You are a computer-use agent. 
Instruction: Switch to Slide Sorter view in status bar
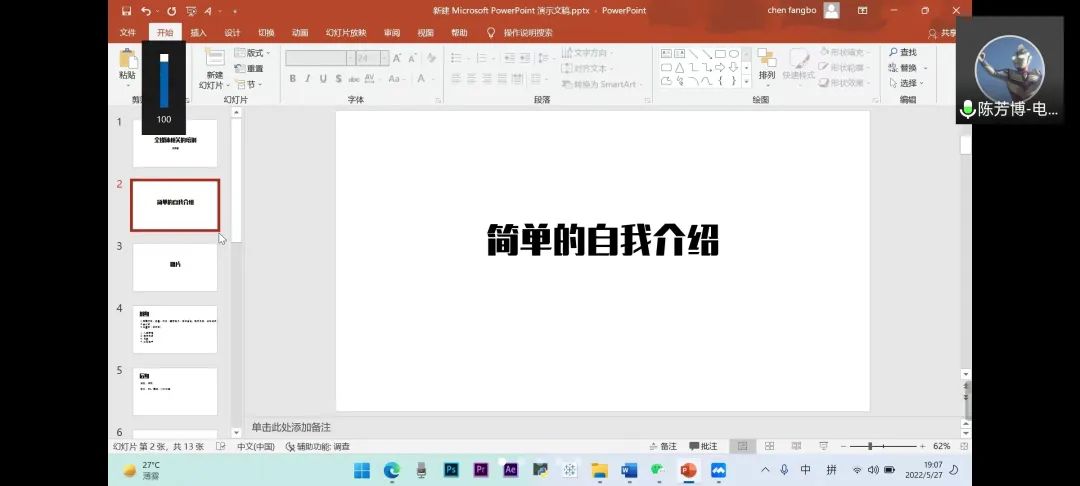click(x=769, y=446)
